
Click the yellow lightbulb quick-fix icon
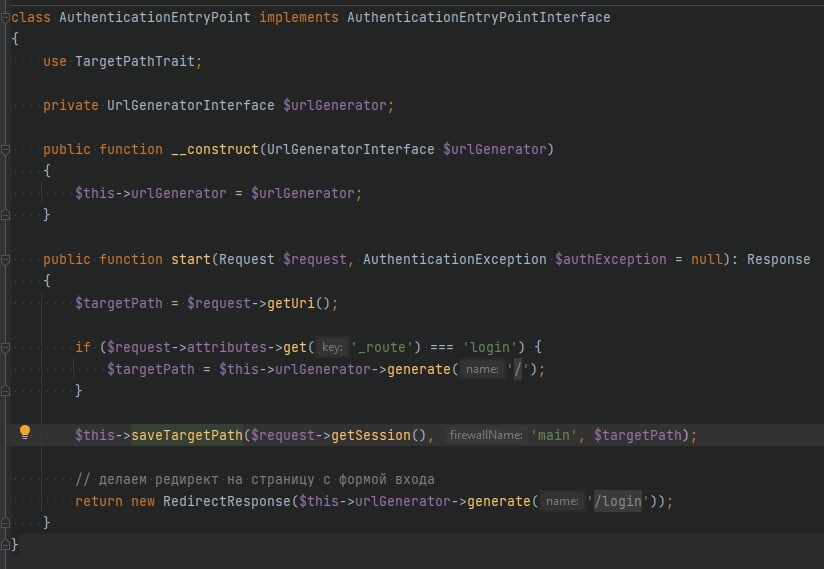pyautogui.click(x=25, y=432)
